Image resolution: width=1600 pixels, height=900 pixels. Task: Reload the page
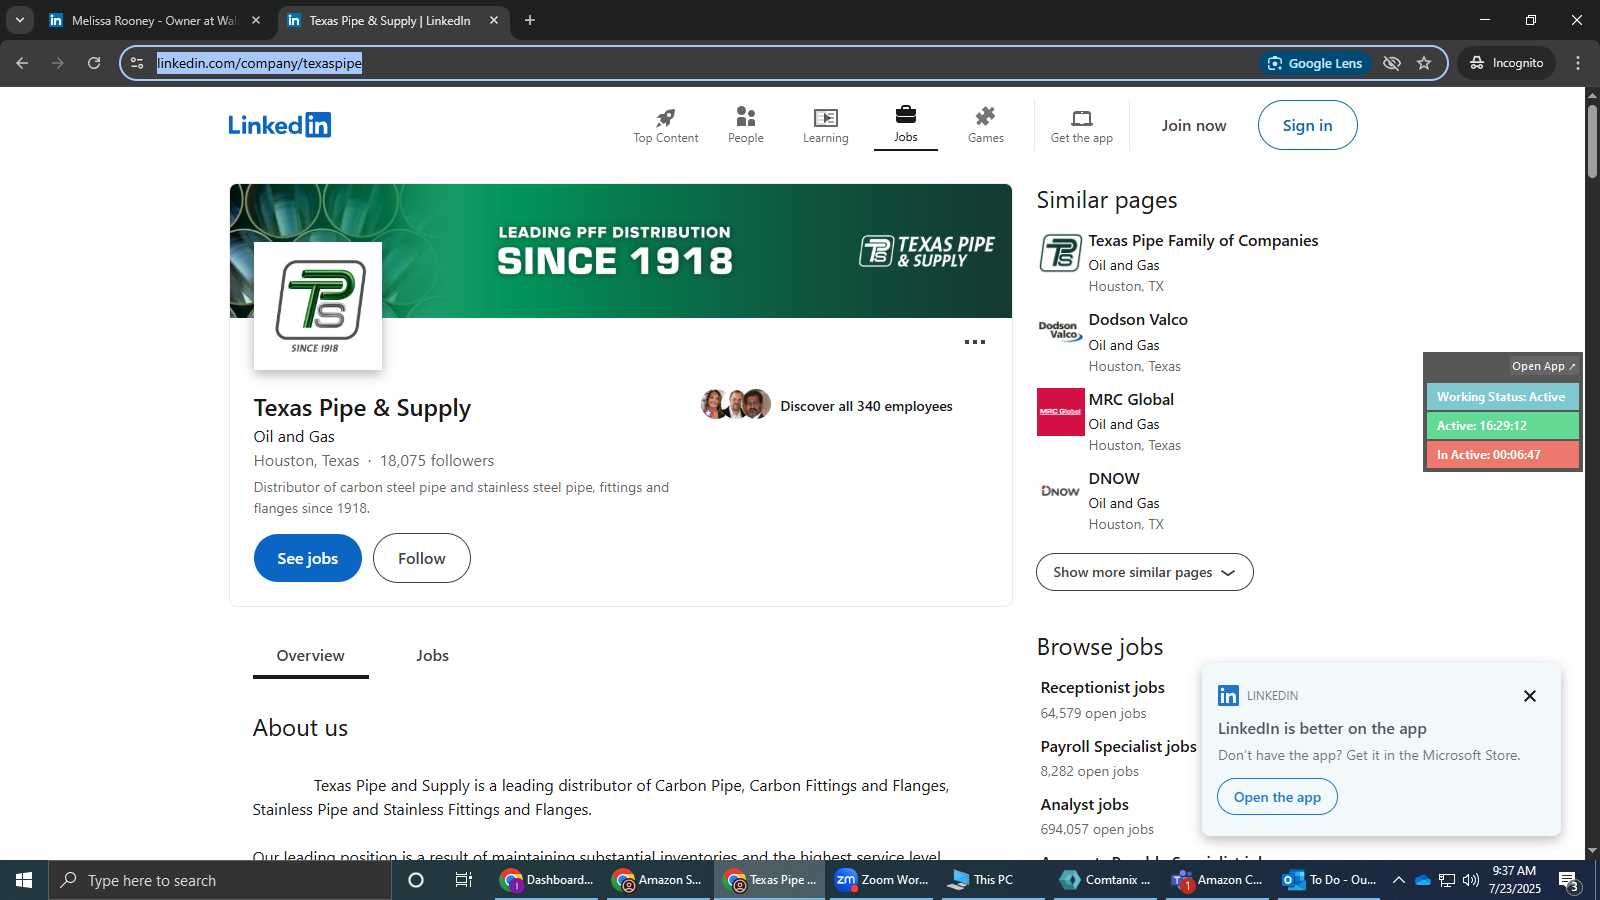[x=94, y=63]
